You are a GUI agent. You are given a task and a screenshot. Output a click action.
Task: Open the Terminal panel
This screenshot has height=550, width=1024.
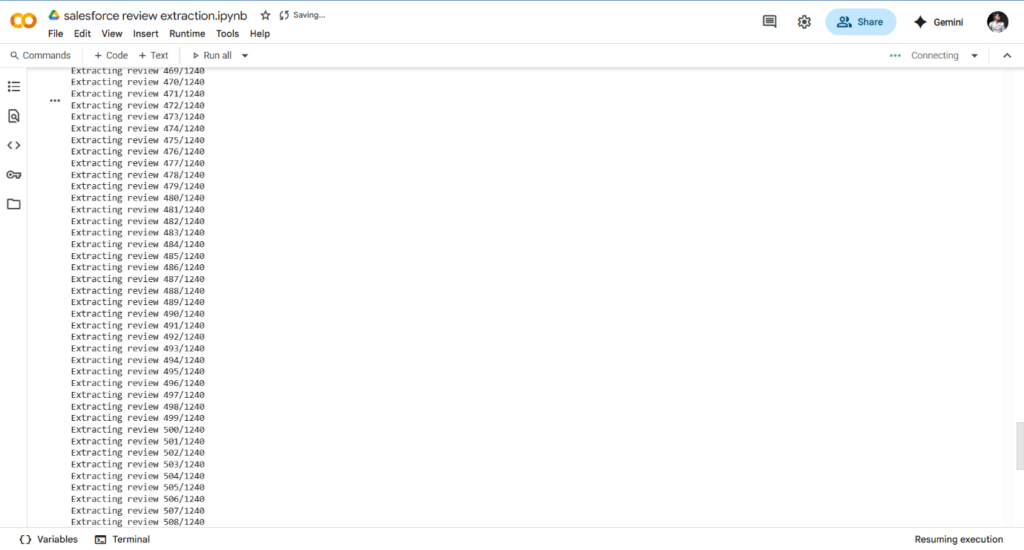click(x=122, y=539)
